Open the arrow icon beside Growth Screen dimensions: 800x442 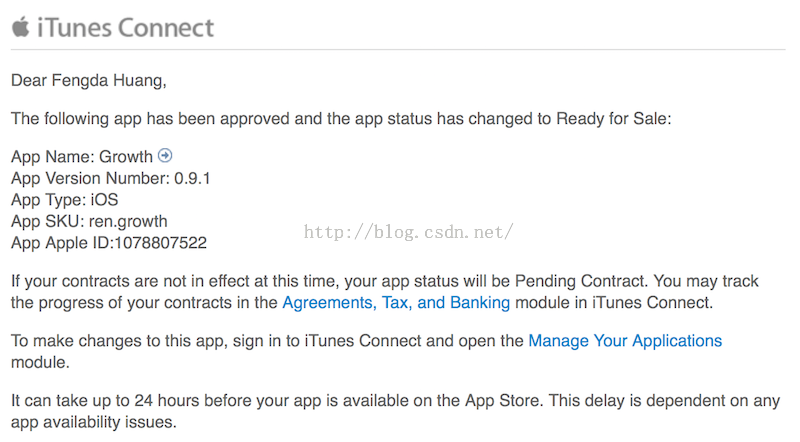pos(165,155)
